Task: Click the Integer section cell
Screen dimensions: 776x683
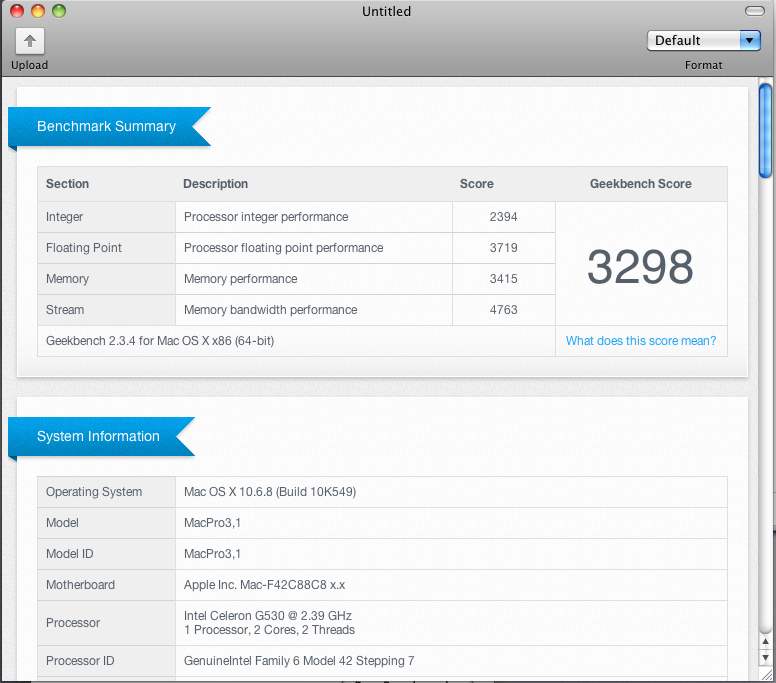Action: click(x=106, y=217)
